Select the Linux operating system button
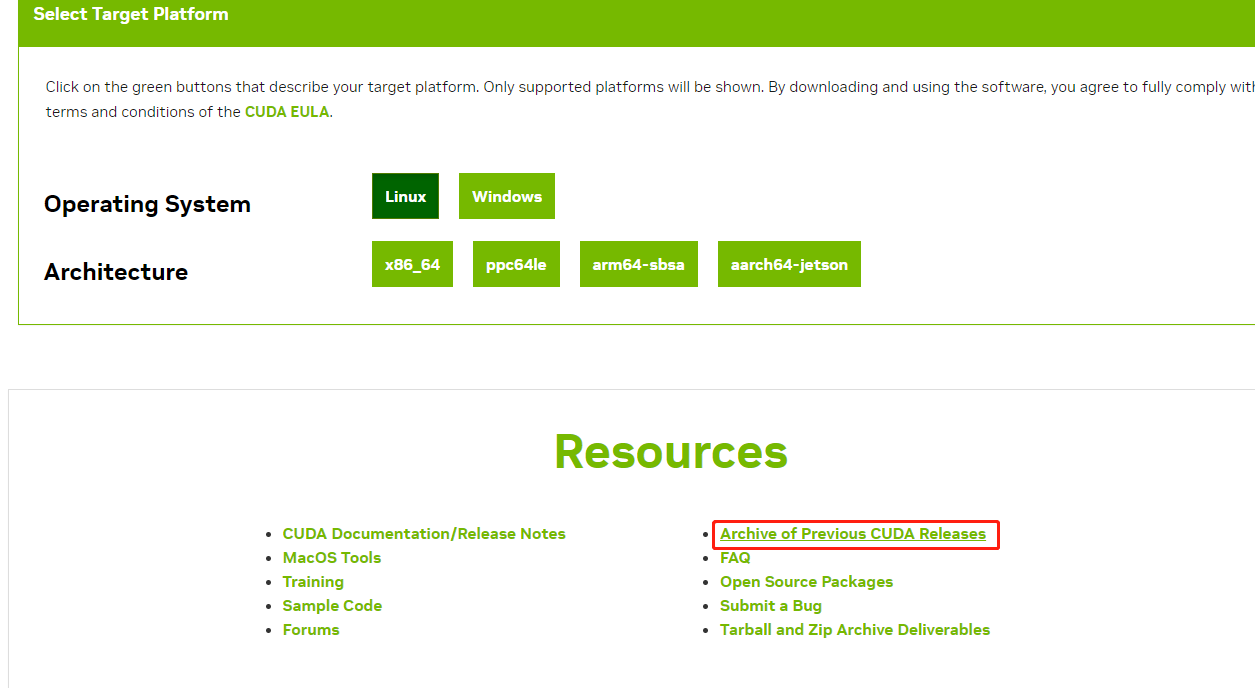Screen dimensions: 1255x688 pyautogui.click(x=405, y=196)
